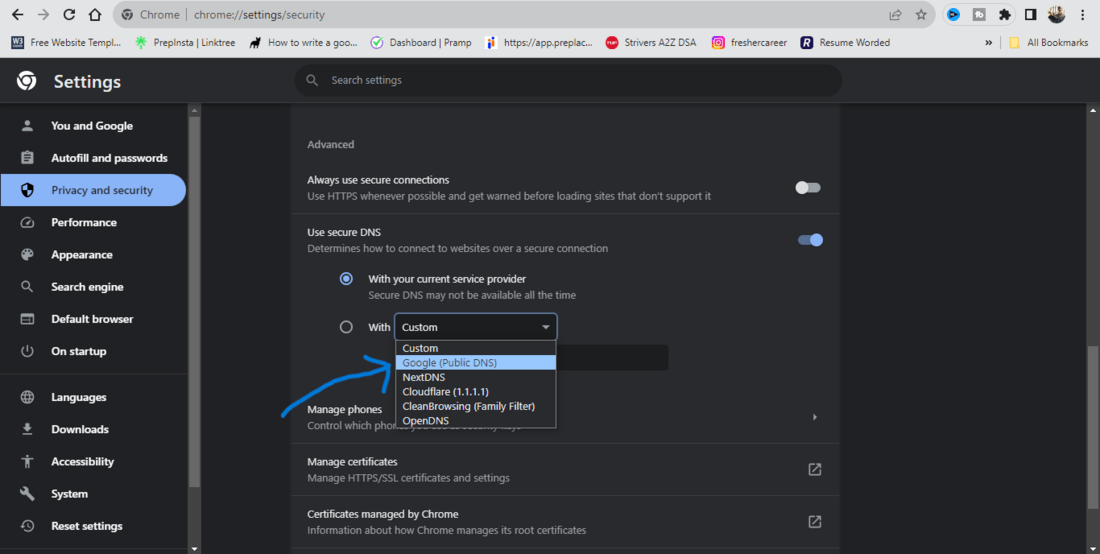Open Certificates managed by Chrome link

click(814, 522)
